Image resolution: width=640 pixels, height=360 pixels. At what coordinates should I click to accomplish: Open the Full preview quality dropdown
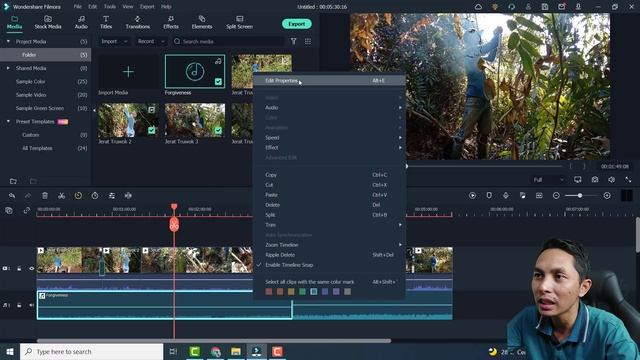(548, 180)
